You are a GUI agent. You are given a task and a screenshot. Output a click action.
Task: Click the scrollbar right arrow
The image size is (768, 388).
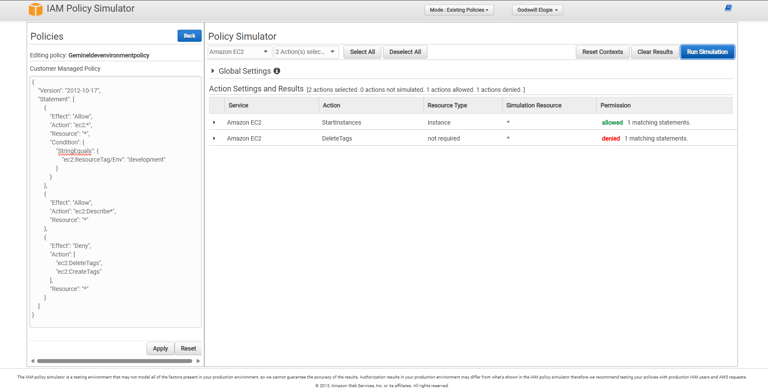pyautogui.click(x=198, y=361)
